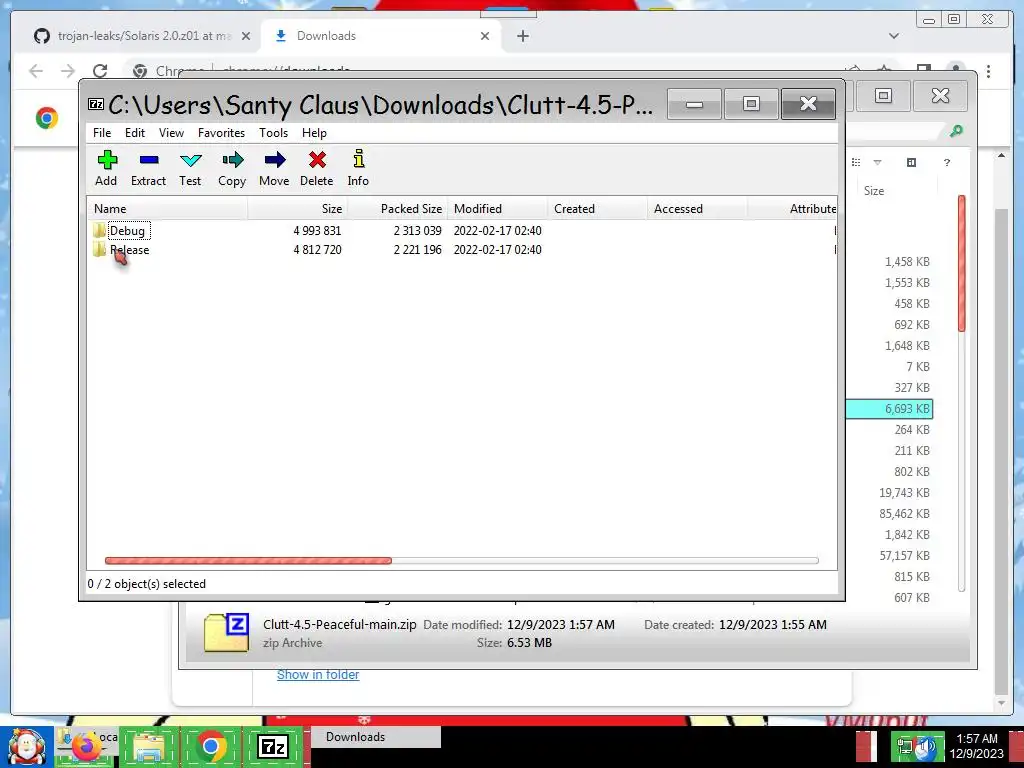Image resolution: width=1024 pixels, height=768 pixels.
Task: Click the volume speaker tray icon
Action: pos(925,748)
